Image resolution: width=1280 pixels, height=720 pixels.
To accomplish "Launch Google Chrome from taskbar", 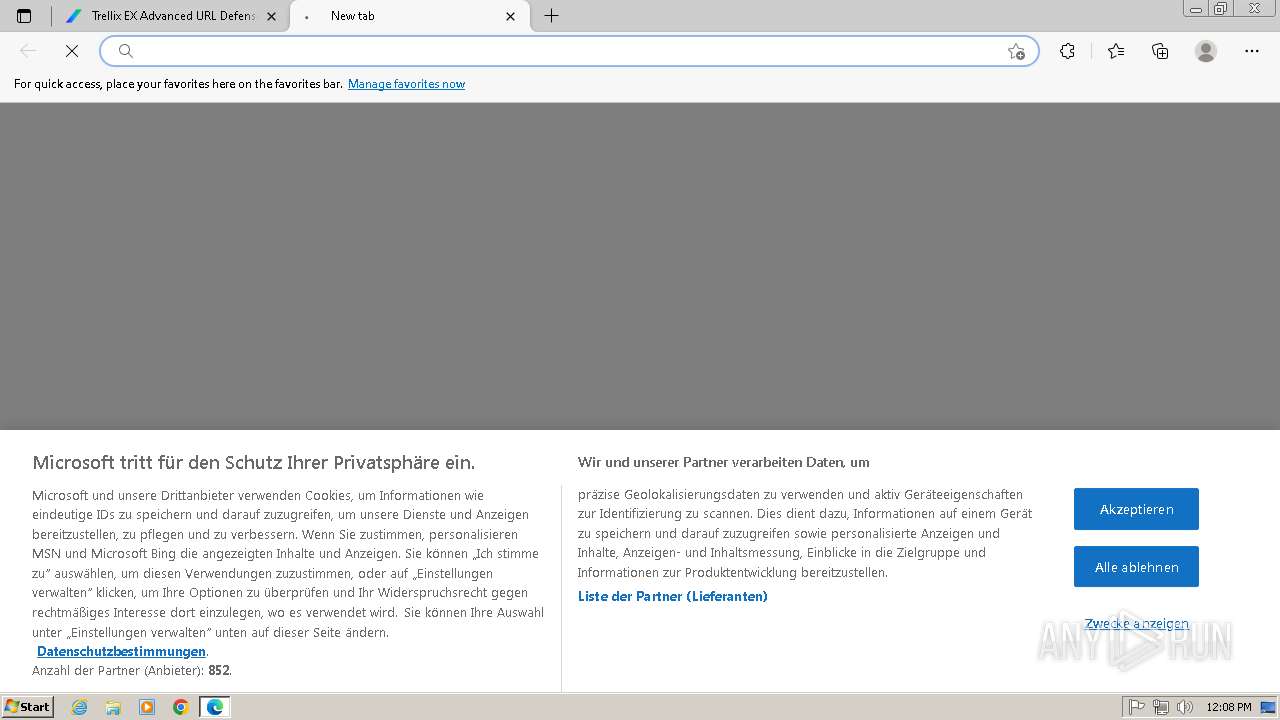I will point(181,707).
